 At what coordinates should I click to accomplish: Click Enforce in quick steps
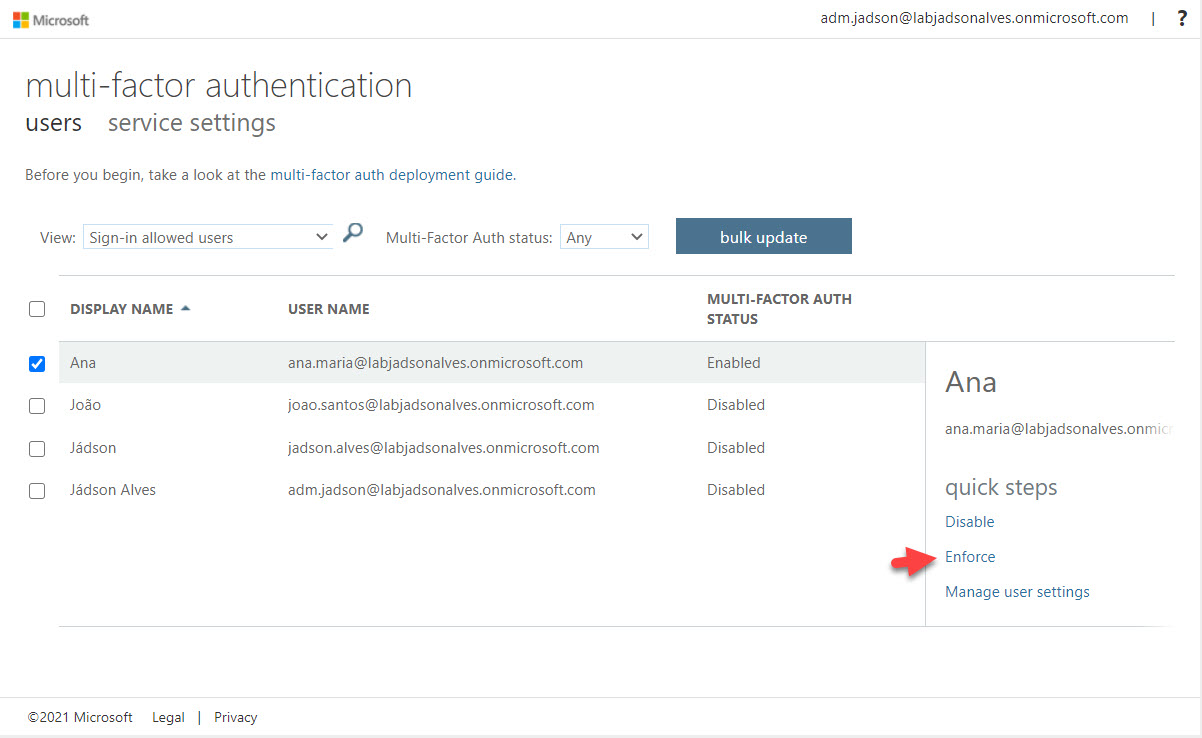click(x=970, y=557)
